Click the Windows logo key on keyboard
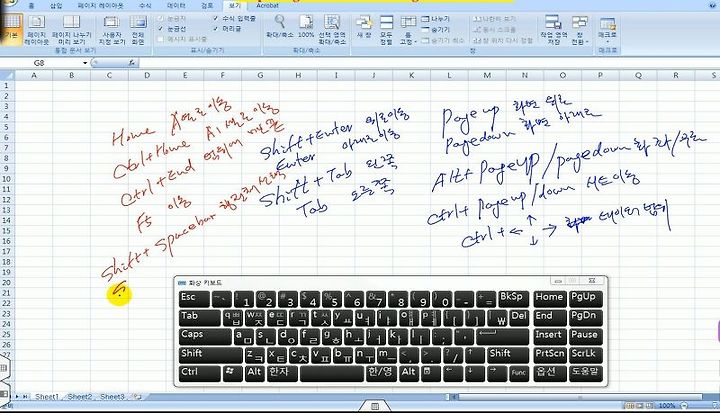The height and width of the screenshot is (413, 720). (x=232, y=373)
